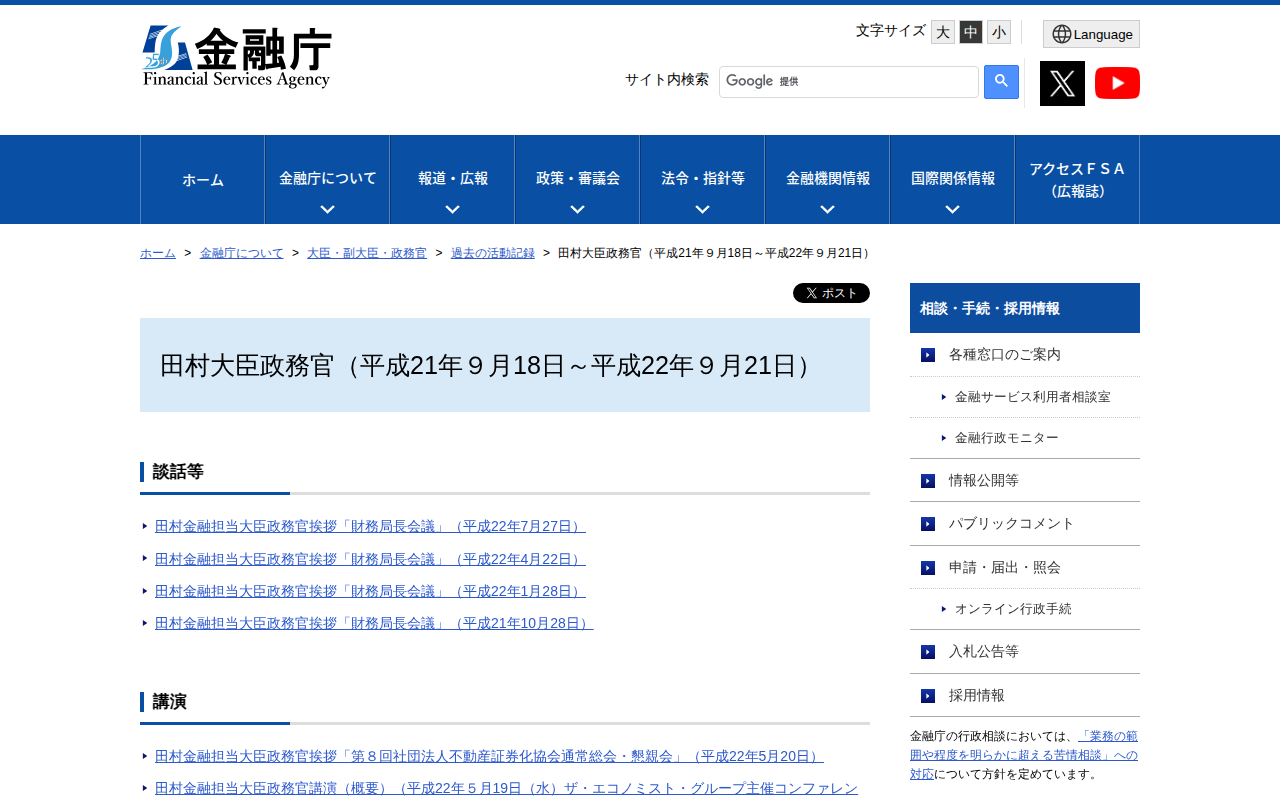Click the blue search magnifier button
The image size is (1280, 800).
1001,82
